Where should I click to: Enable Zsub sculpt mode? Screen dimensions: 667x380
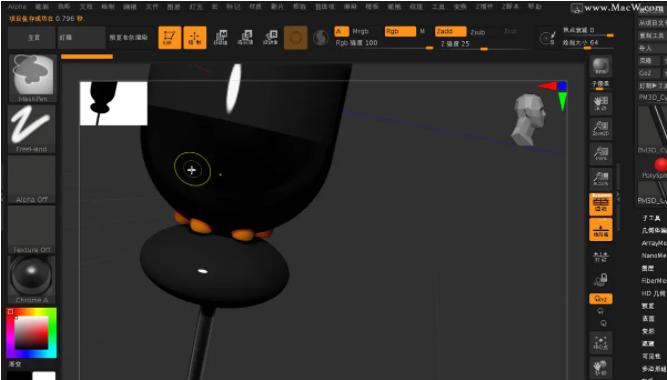pos(478,32)
